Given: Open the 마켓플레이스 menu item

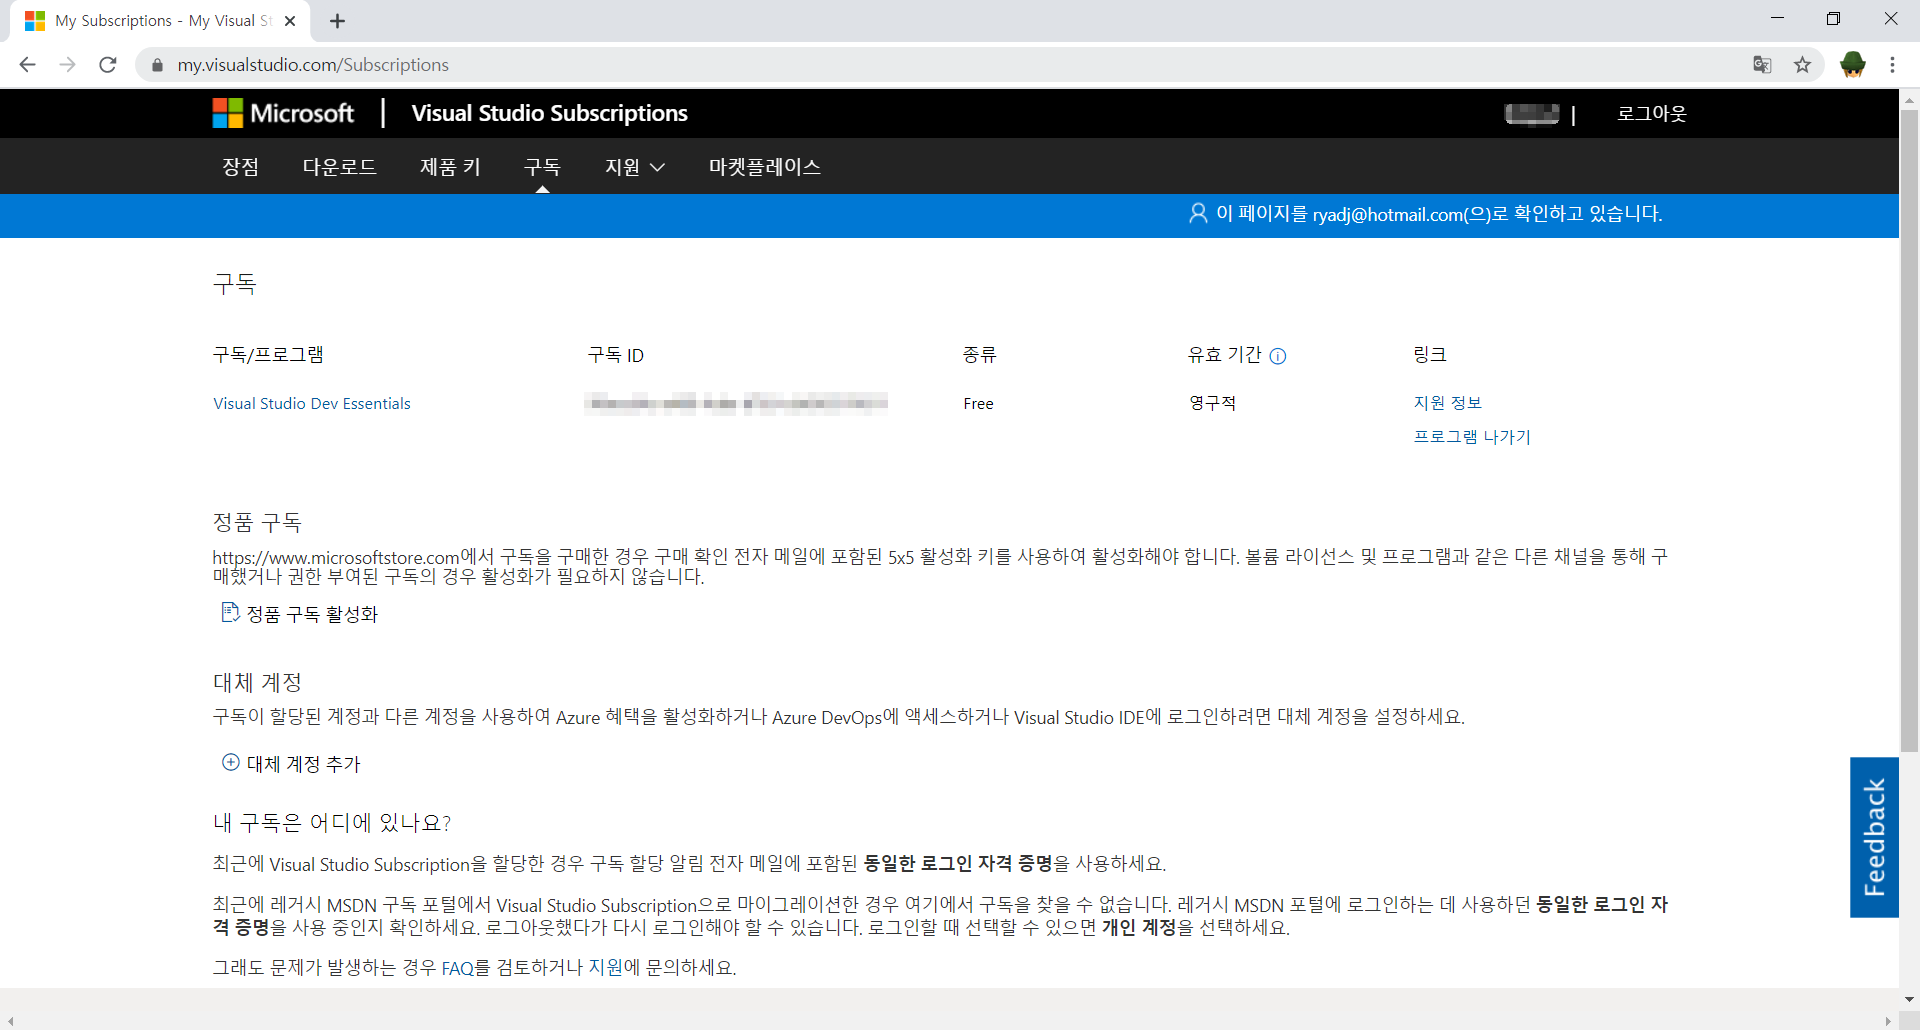Looking at the screenshot, I should pos(765,167).
